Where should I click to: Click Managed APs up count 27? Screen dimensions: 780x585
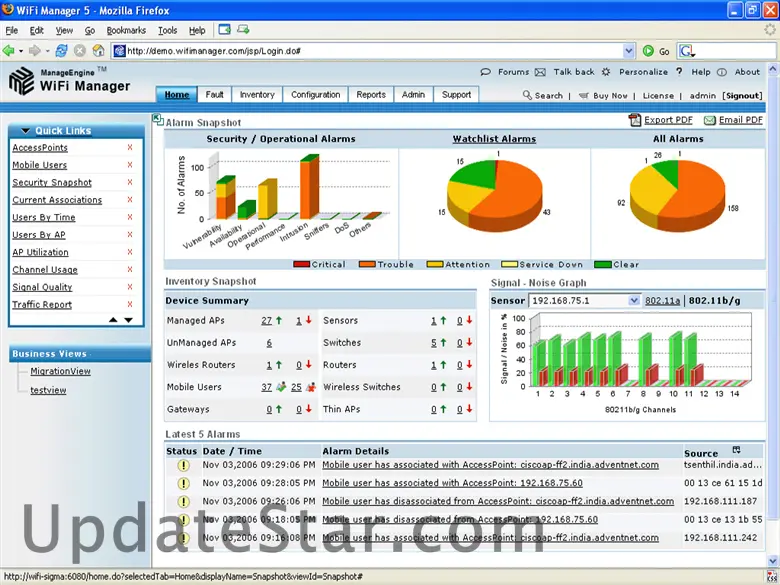(267, 321)
